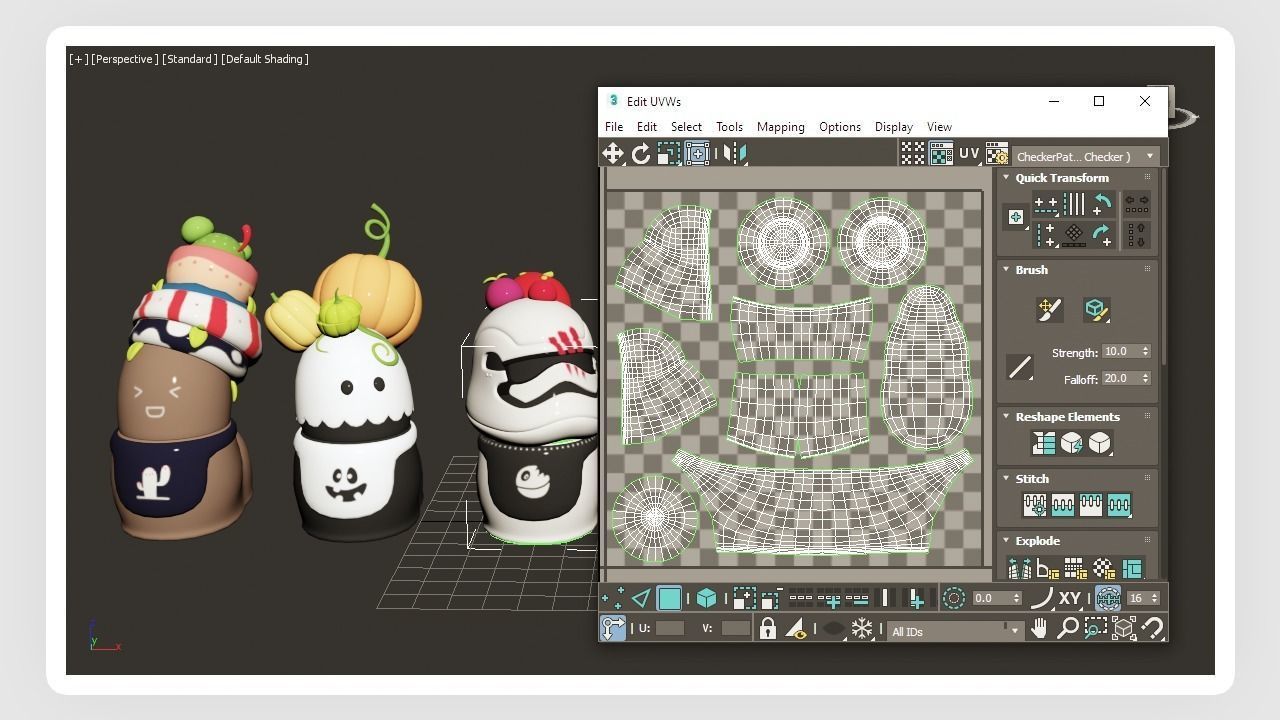Select the Move selected subobjects tool
This screenshot has width=1280, height=720.
tap(612, 153)
